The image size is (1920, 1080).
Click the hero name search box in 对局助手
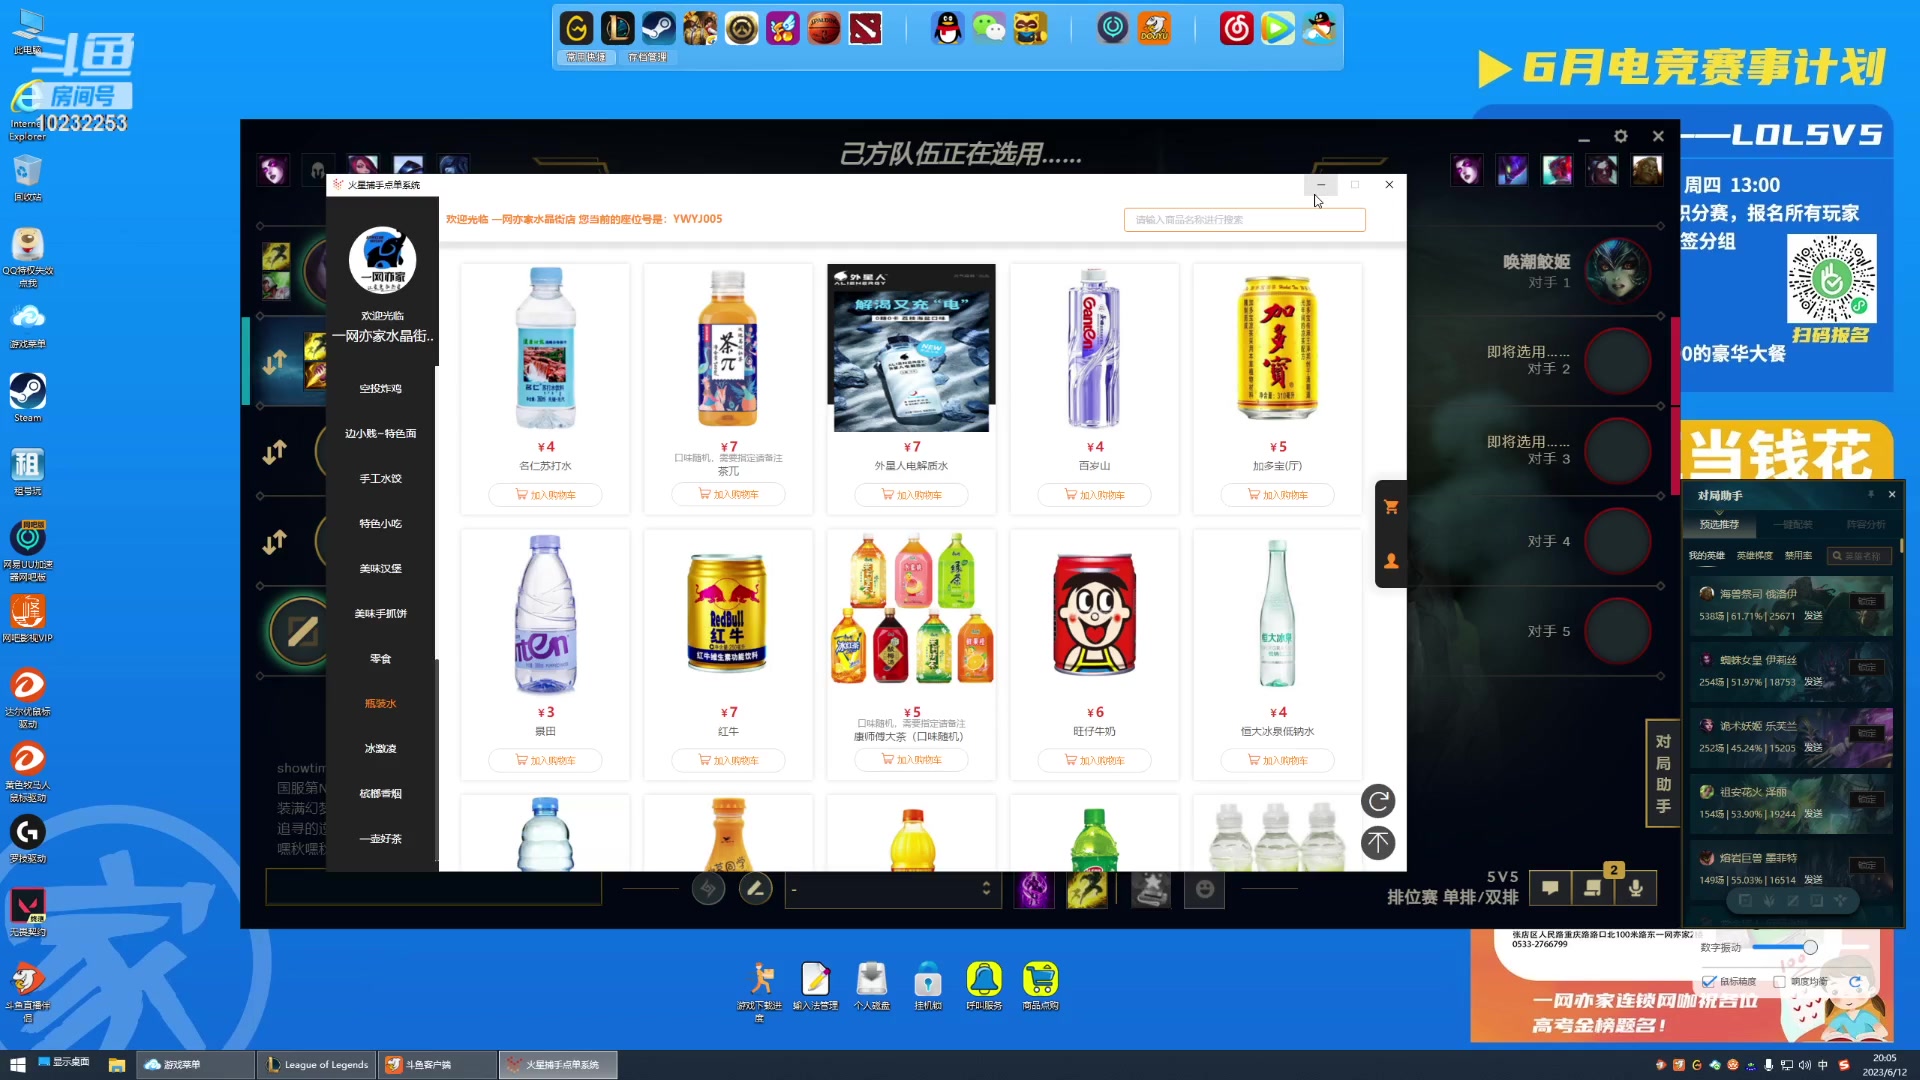1859,556
